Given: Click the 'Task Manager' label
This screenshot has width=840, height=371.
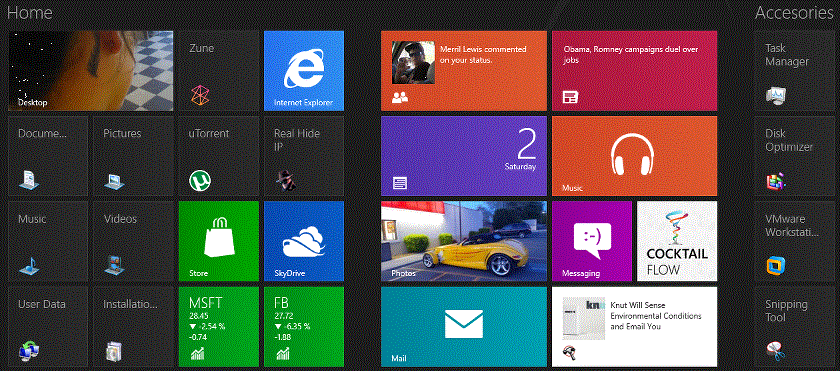Looking at the screenshot, I should 786,55.
